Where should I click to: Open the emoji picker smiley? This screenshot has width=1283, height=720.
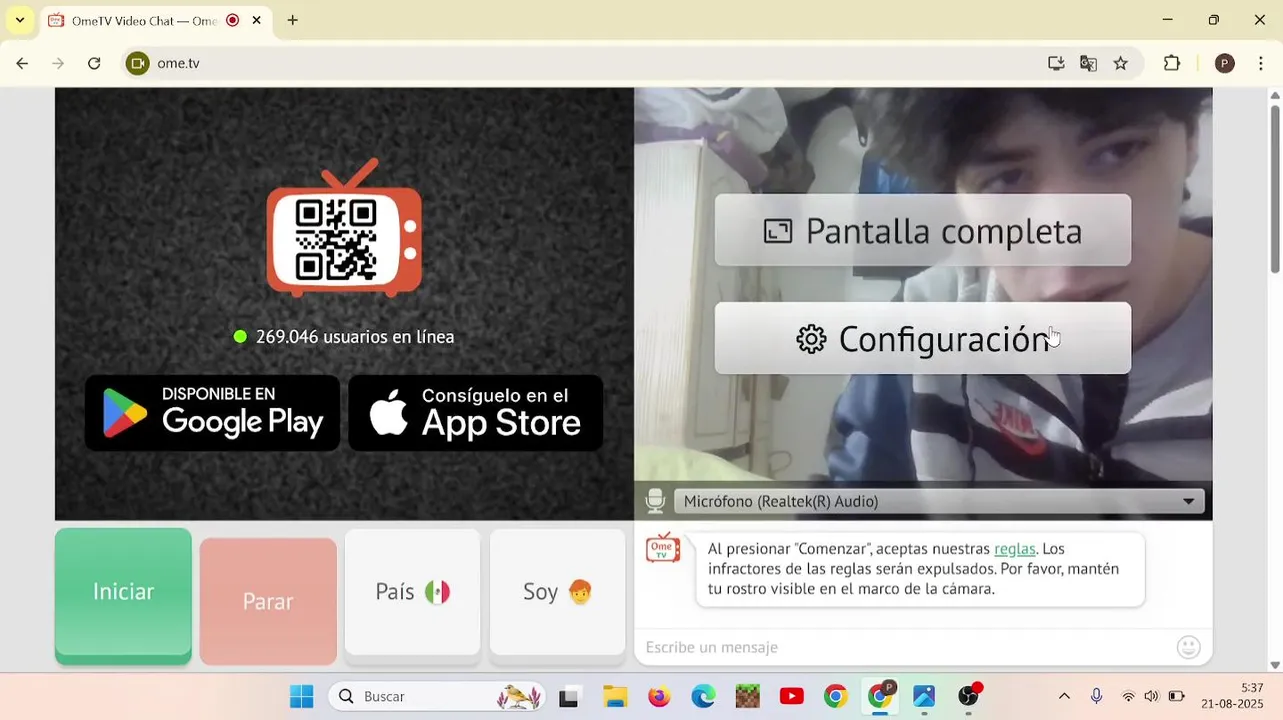1188,647
